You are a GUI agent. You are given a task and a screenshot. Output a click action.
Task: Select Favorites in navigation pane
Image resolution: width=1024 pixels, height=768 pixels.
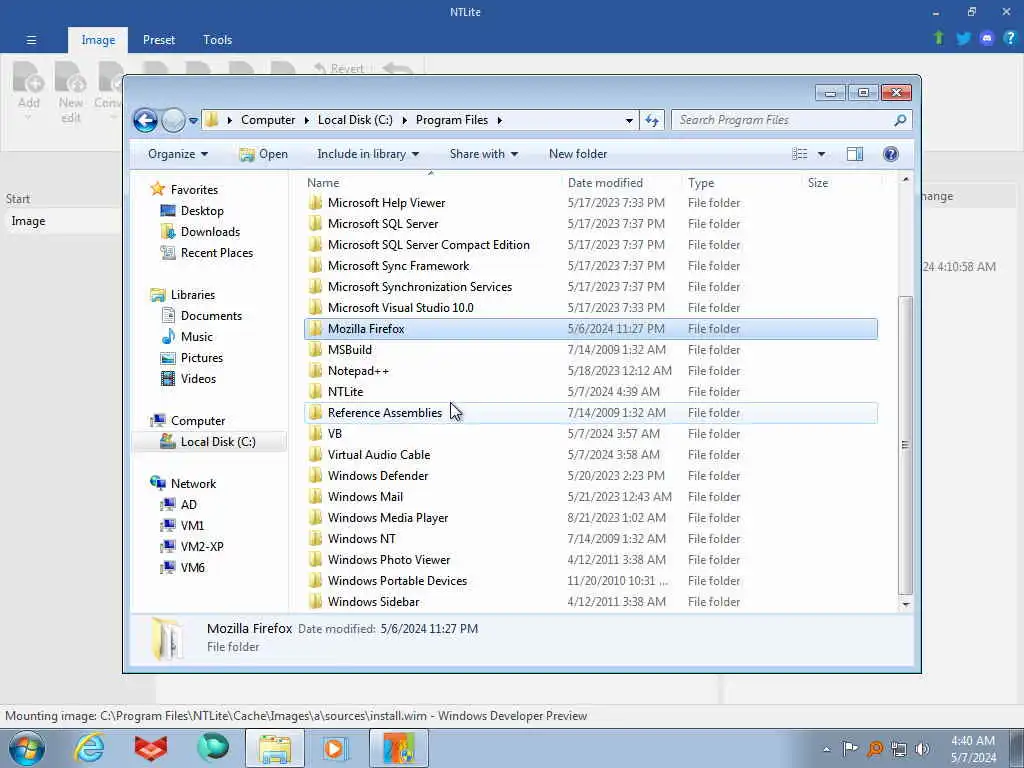click(194, 189)
